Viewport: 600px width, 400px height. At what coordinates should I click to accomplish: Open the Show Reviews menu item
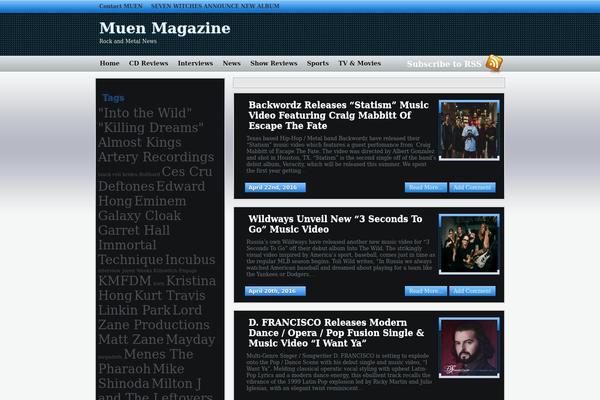point(274,63)
